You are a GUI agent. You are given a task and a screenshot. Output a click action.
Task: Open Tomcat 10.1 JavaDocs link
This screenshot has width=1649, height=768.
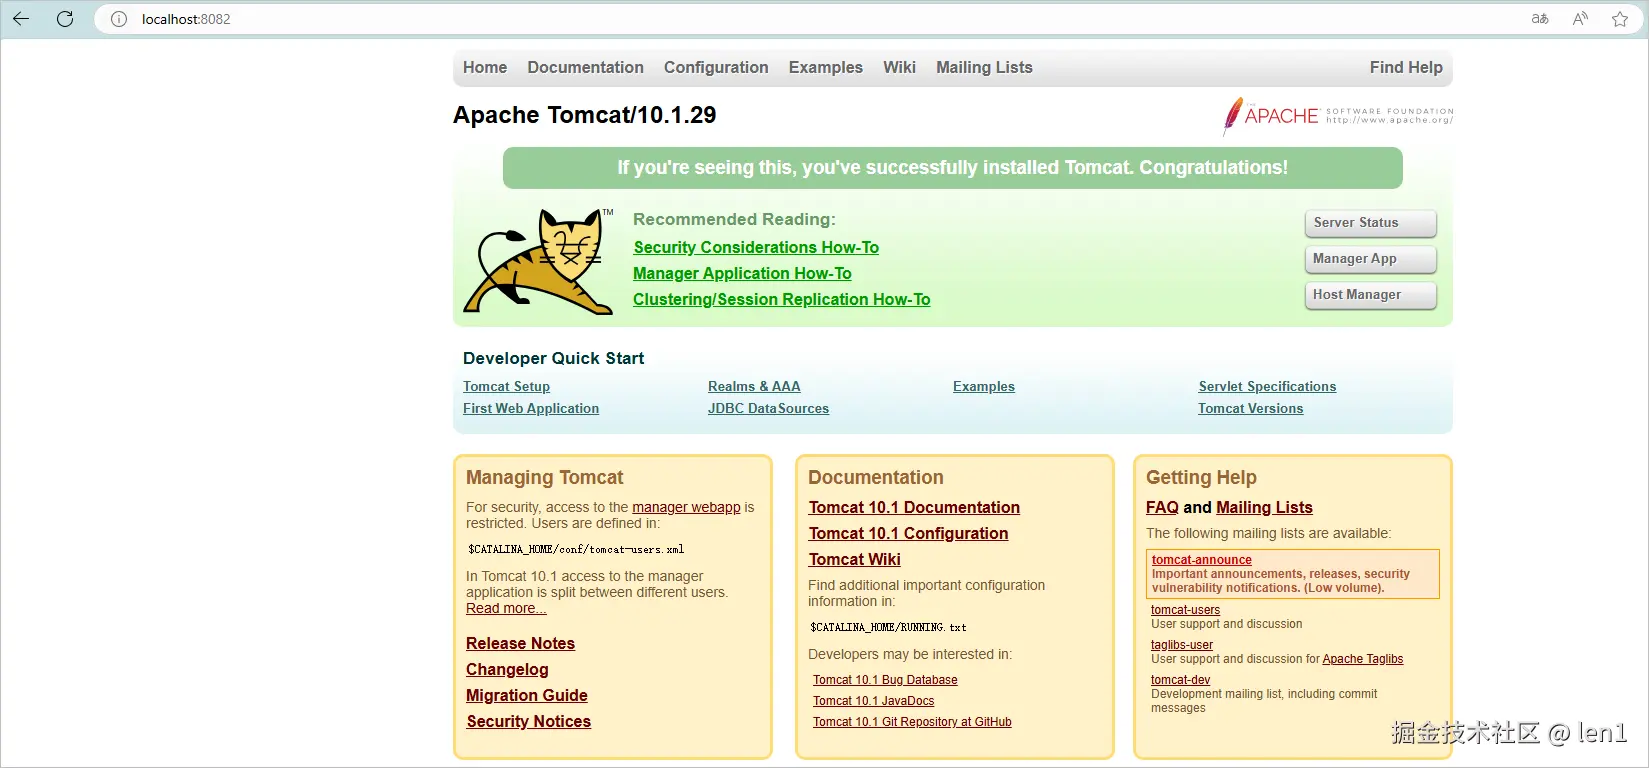(x=873, y=701)
